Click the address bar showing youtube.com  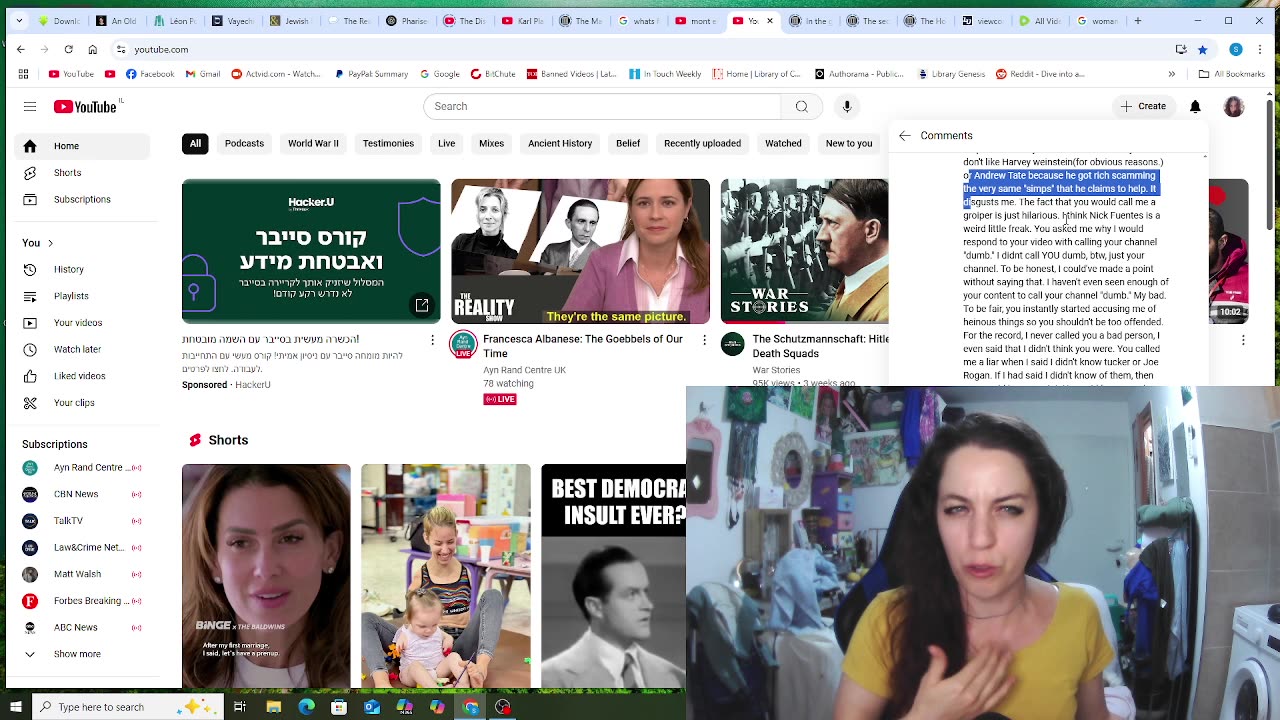pos(640,49)
